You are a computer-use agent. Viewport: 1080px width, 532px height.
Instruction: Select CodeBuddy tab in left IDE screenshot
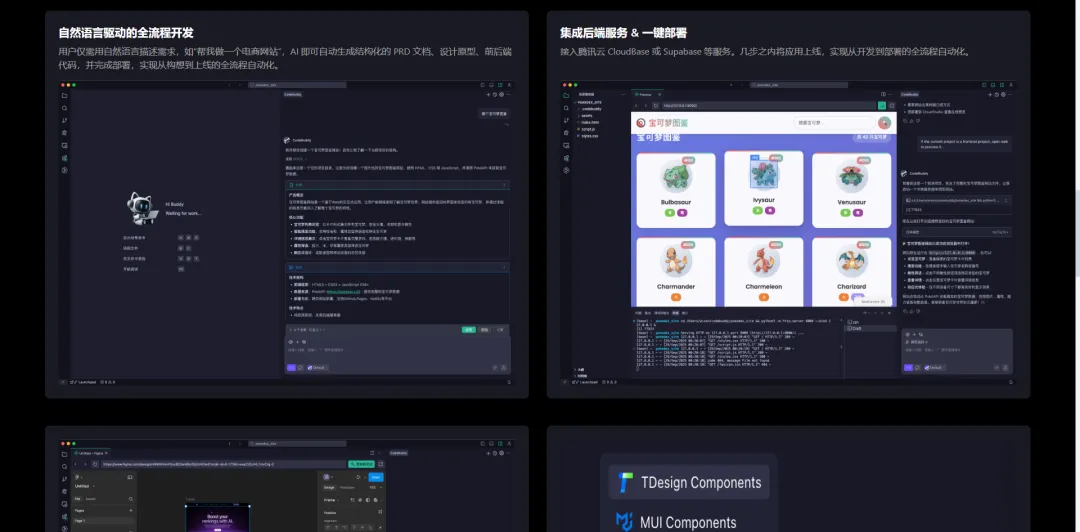coord(293,94)
